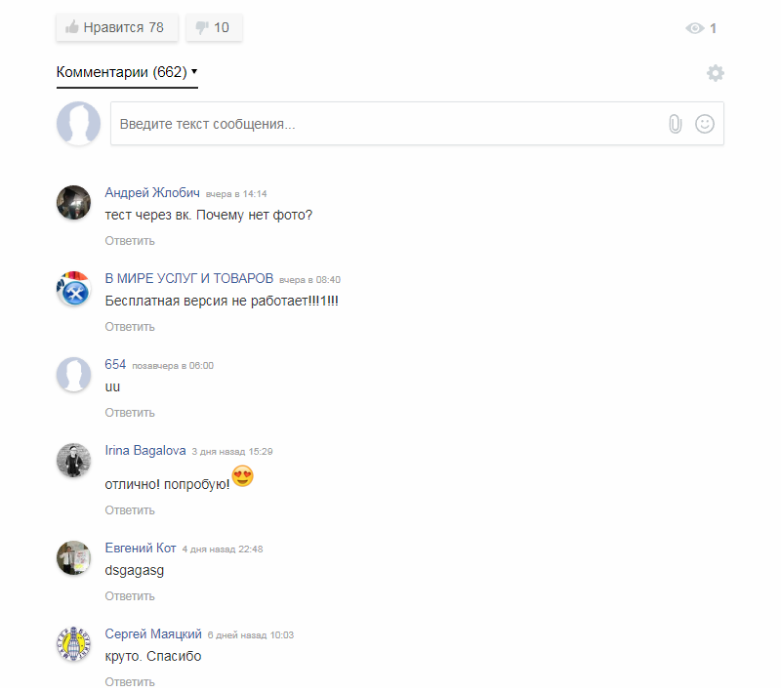Open Irina Bagalova avatar photo
Image resolution: width=781 pixels, height=688 pixels.
(x=74, y=460)
